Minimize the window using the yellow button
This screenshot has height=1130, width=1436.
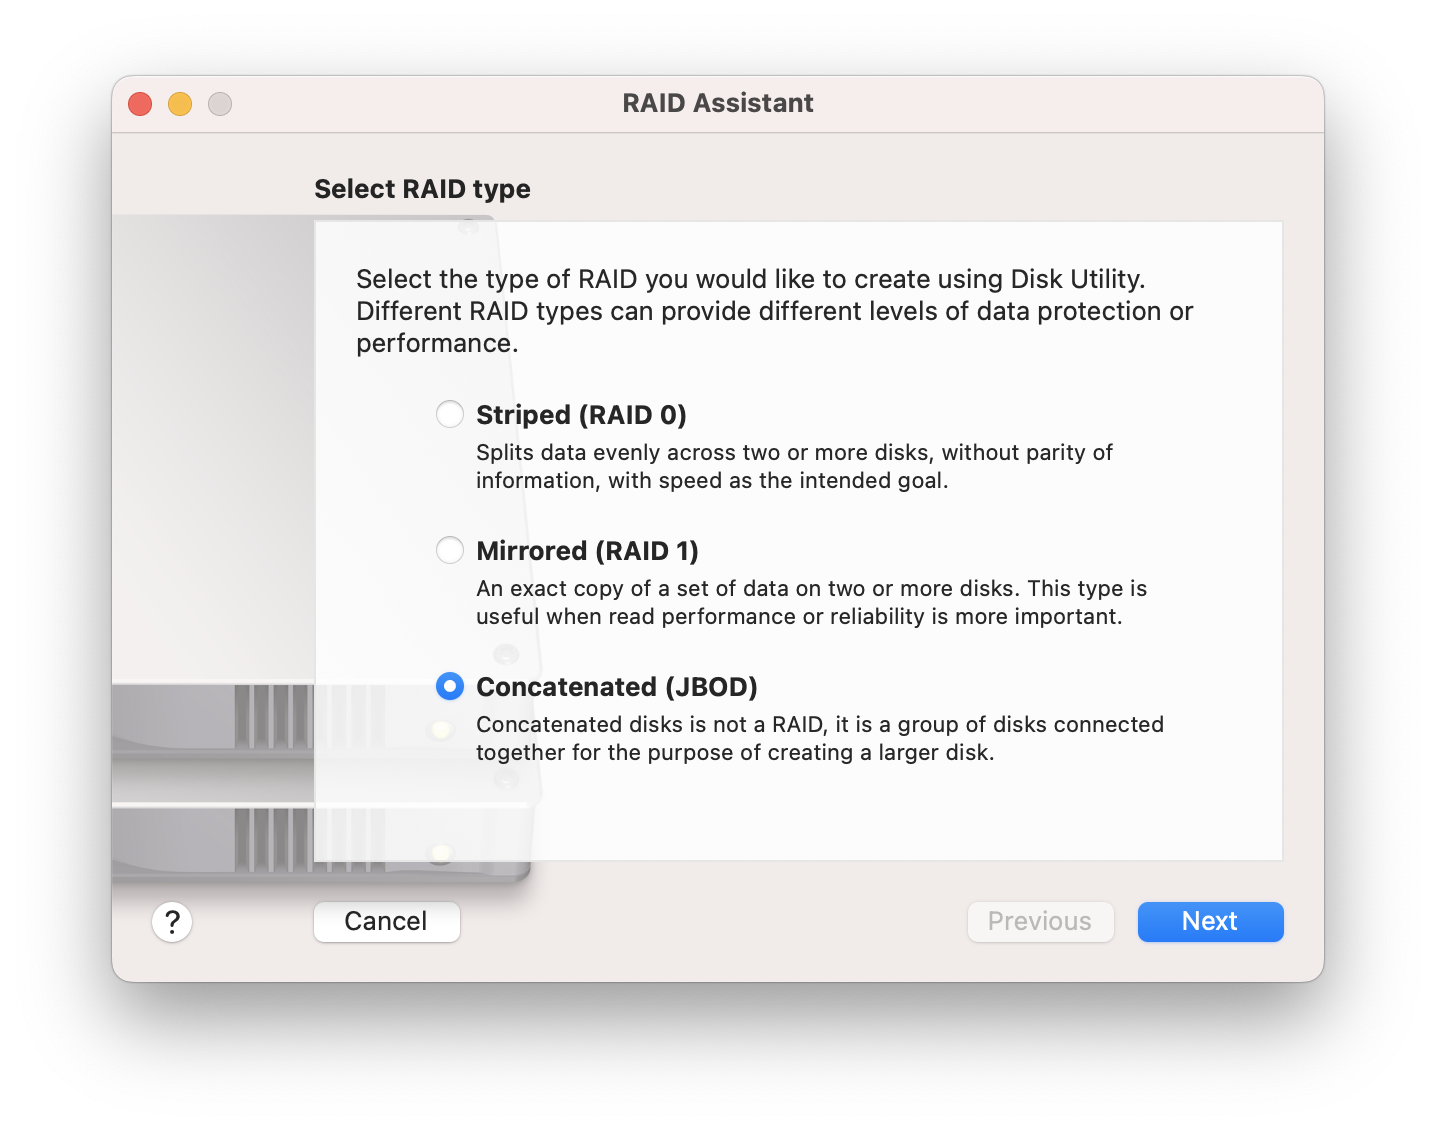tap(180, 104)
